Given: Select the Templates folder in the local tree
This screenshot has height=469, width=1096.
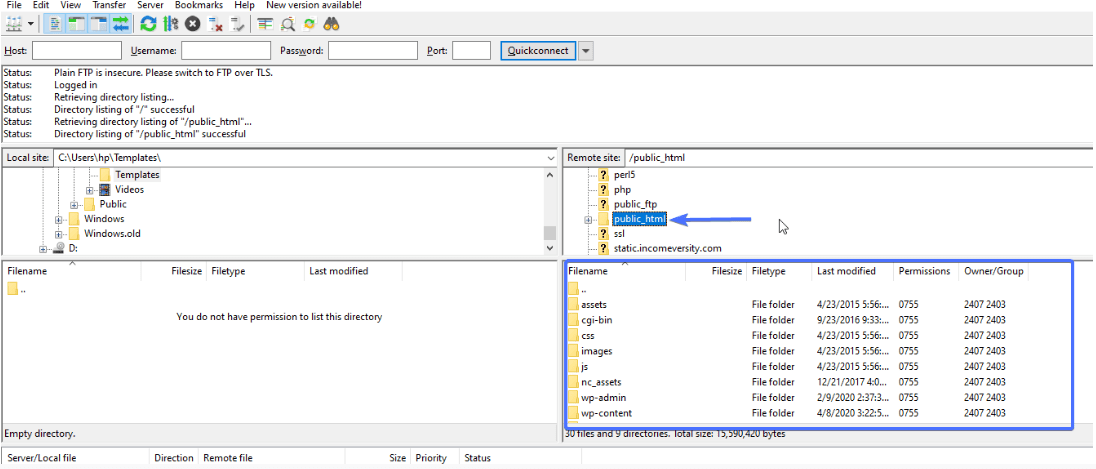Looking at the screenshot, I should click(137, 175).
